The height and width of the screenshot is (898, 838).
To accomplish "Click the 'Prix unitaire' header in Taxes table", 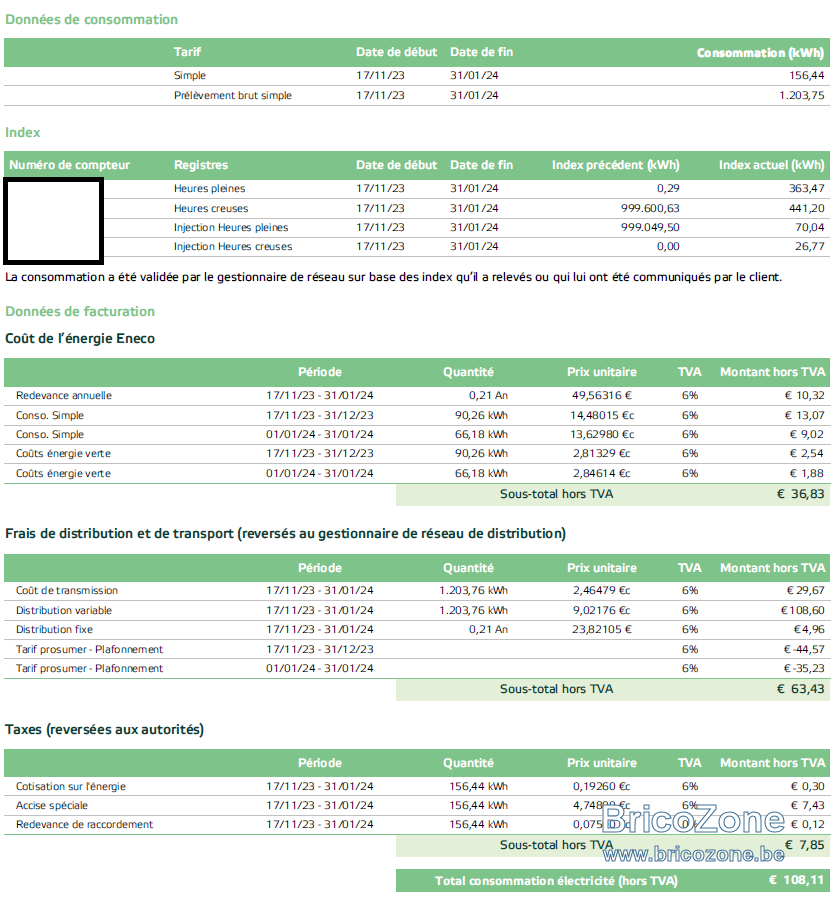I will point(601,763).
